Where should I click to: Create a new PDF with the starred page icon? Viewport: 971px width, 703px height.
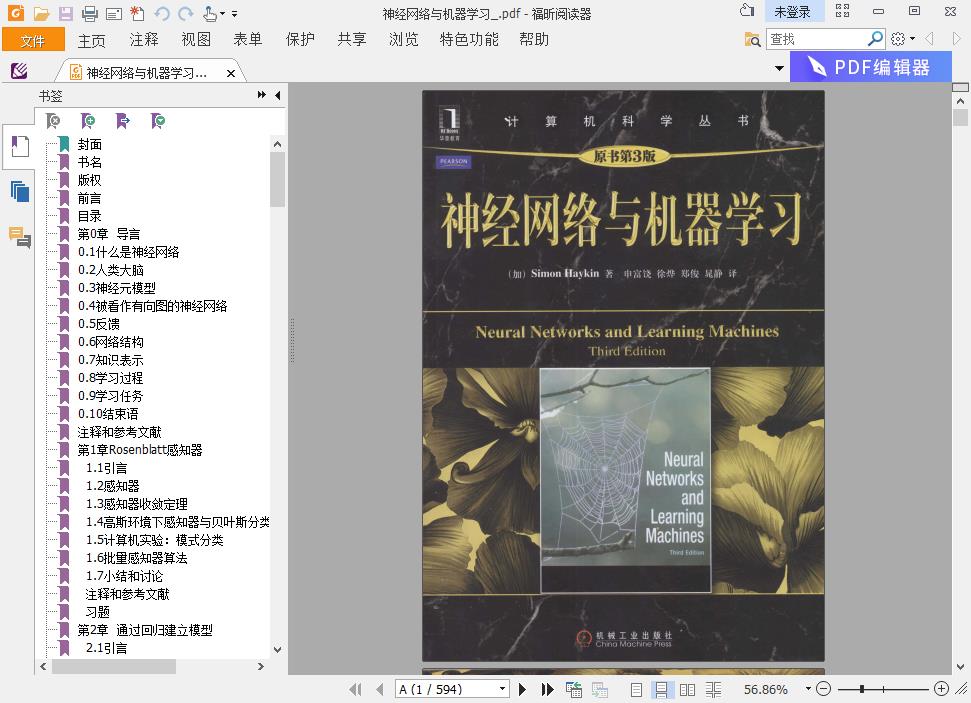137,13
